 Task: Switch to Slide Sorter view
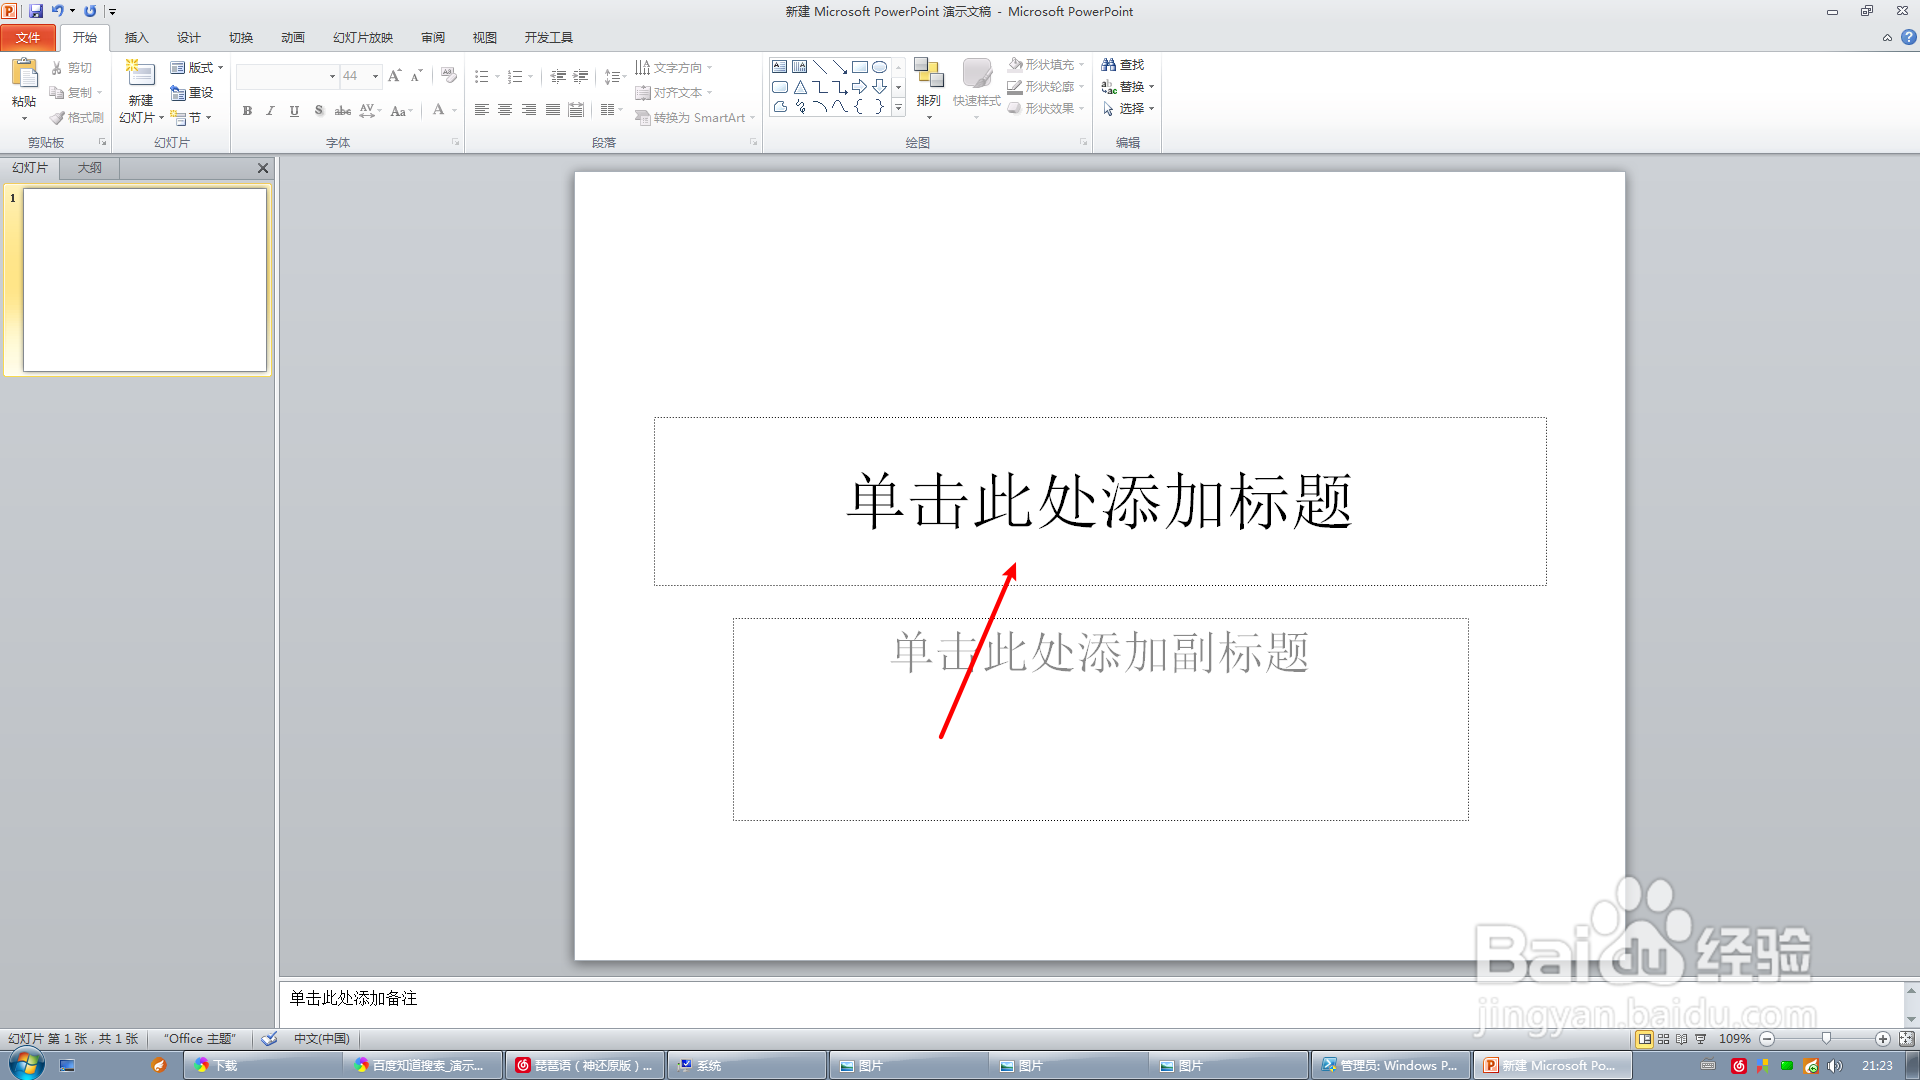[1664, 1039]
